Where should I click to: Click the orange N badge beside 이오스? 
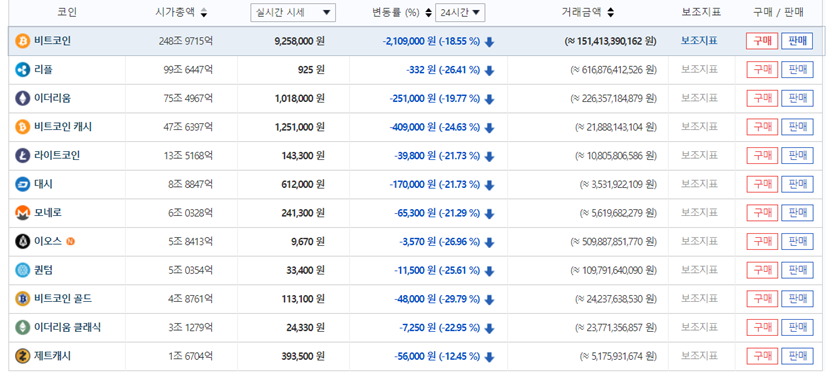click(x=70, y=242)
